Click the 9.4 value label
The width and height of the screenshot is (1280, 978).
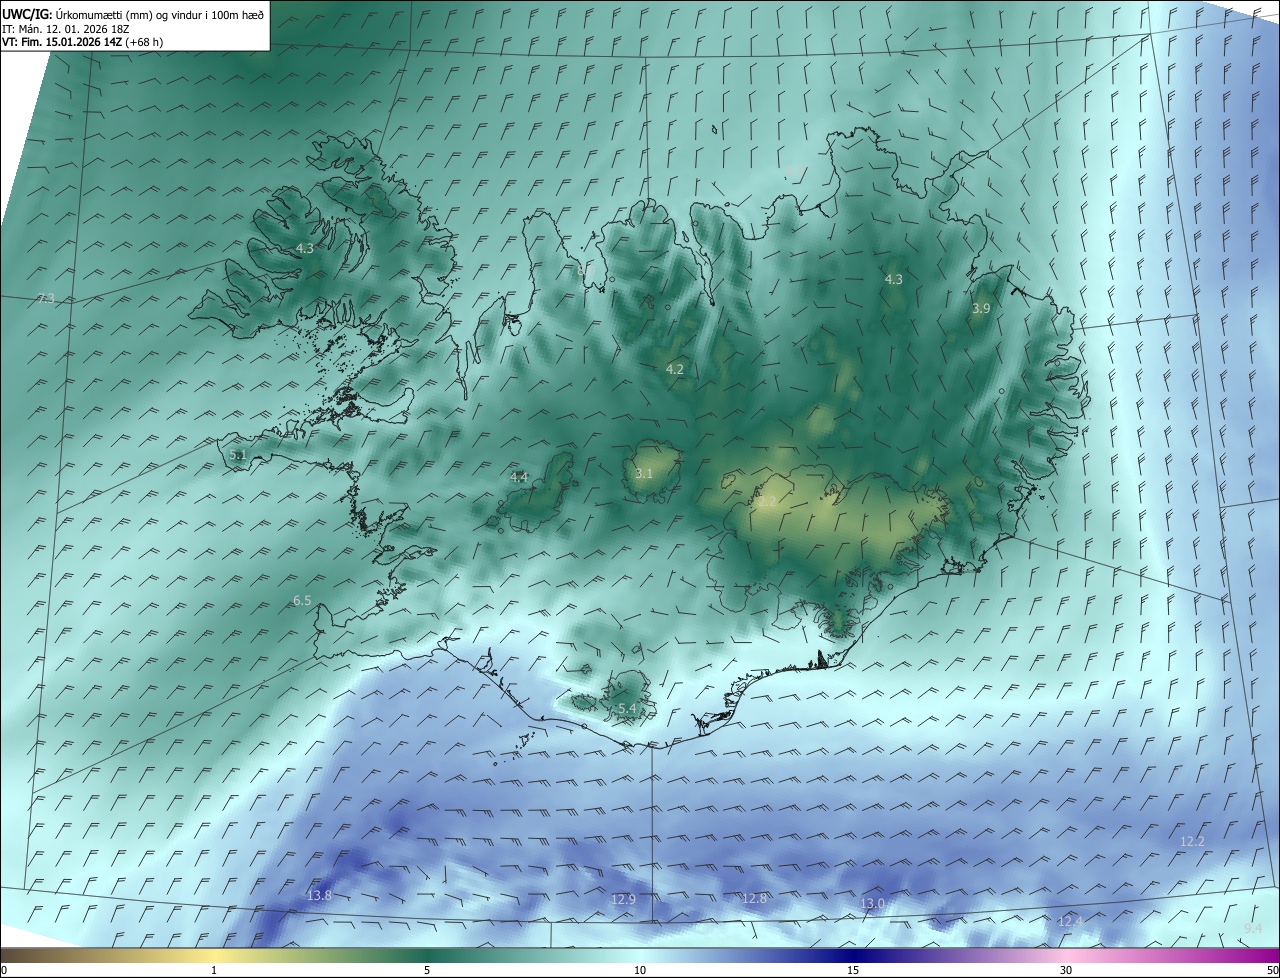(x=1253, y=929)
